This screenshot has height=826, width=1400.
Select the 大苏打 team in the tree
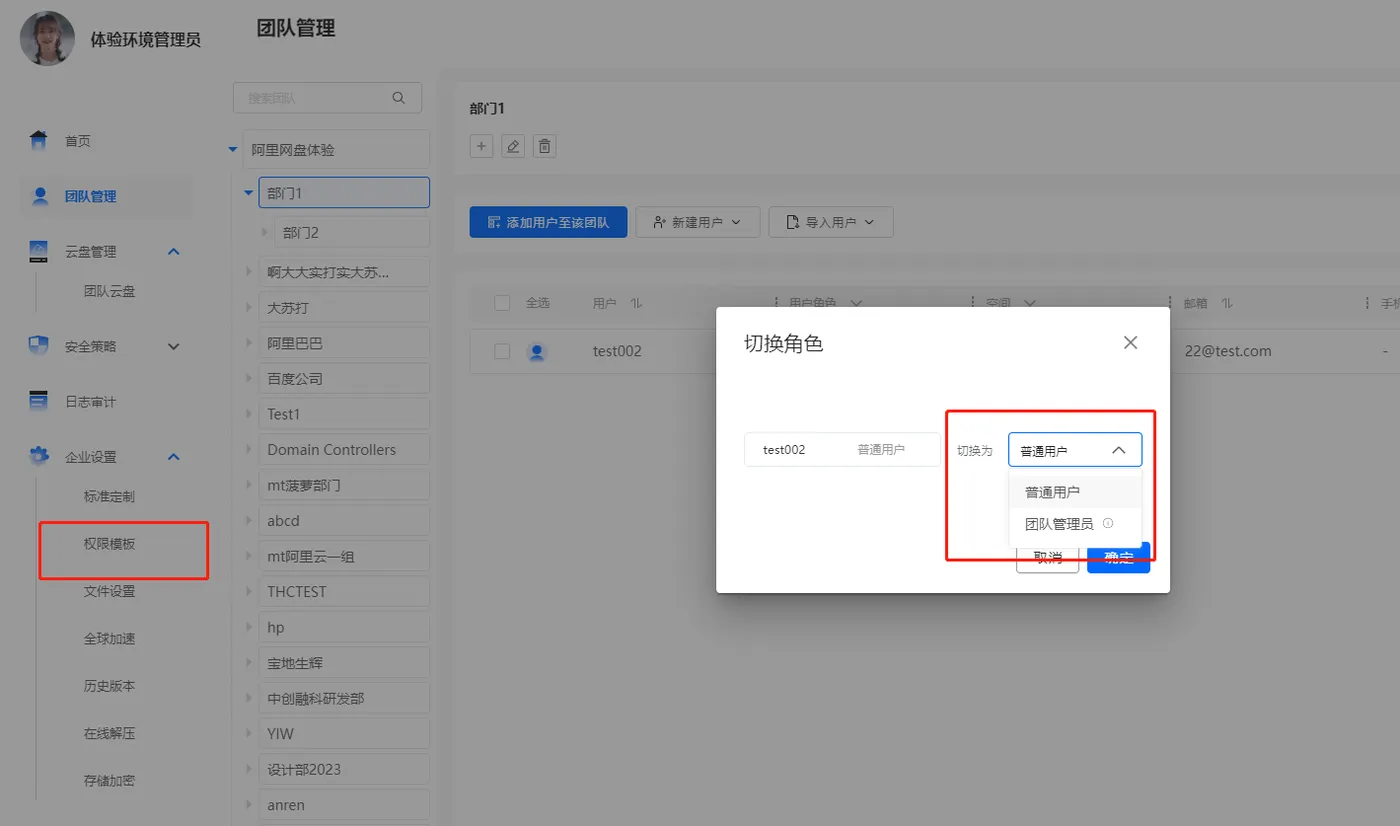[343, 307]
